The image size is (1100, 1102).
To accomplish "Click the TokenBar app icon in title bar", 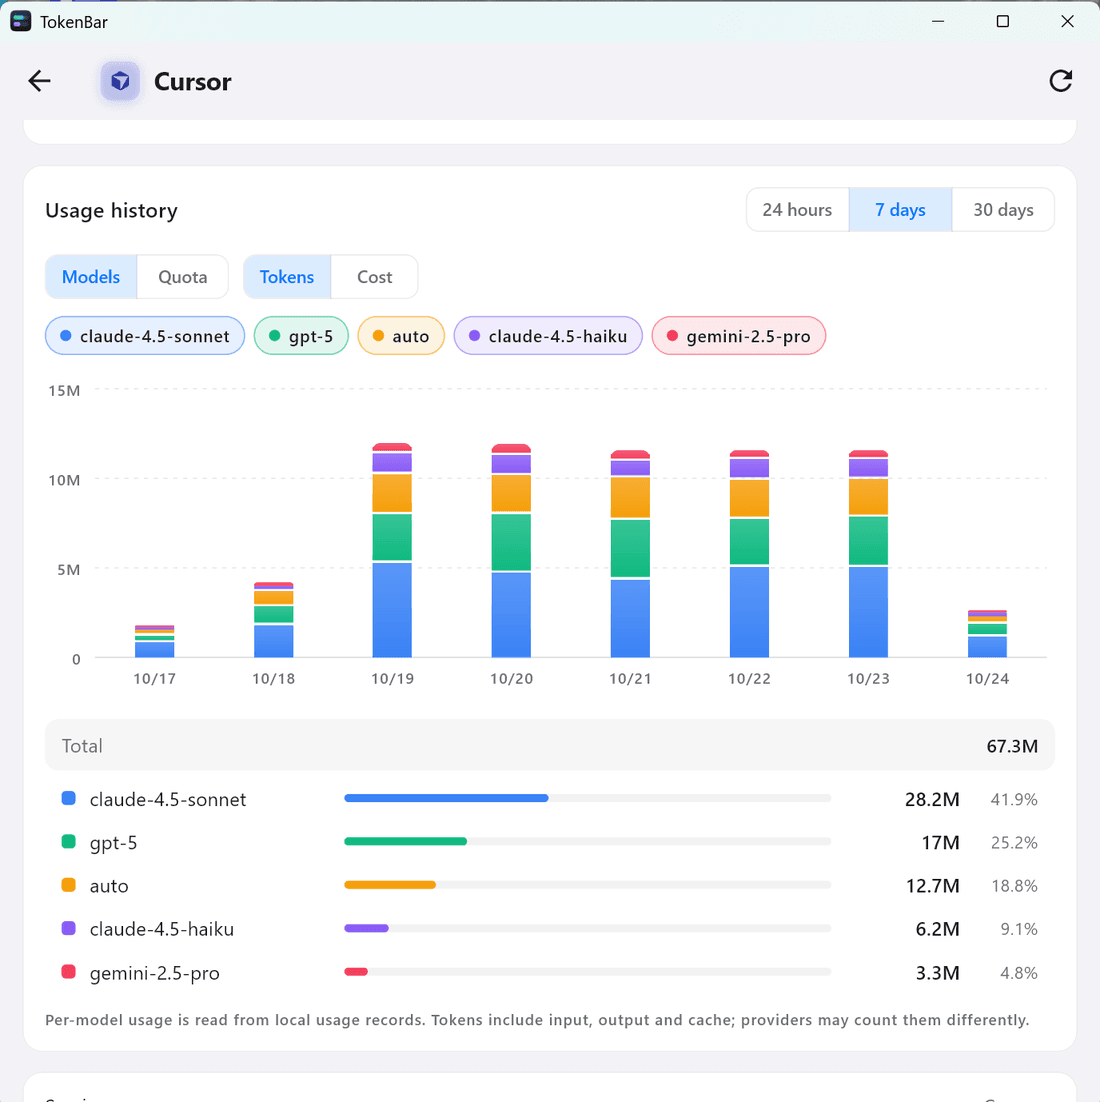I will coord(20,22).
